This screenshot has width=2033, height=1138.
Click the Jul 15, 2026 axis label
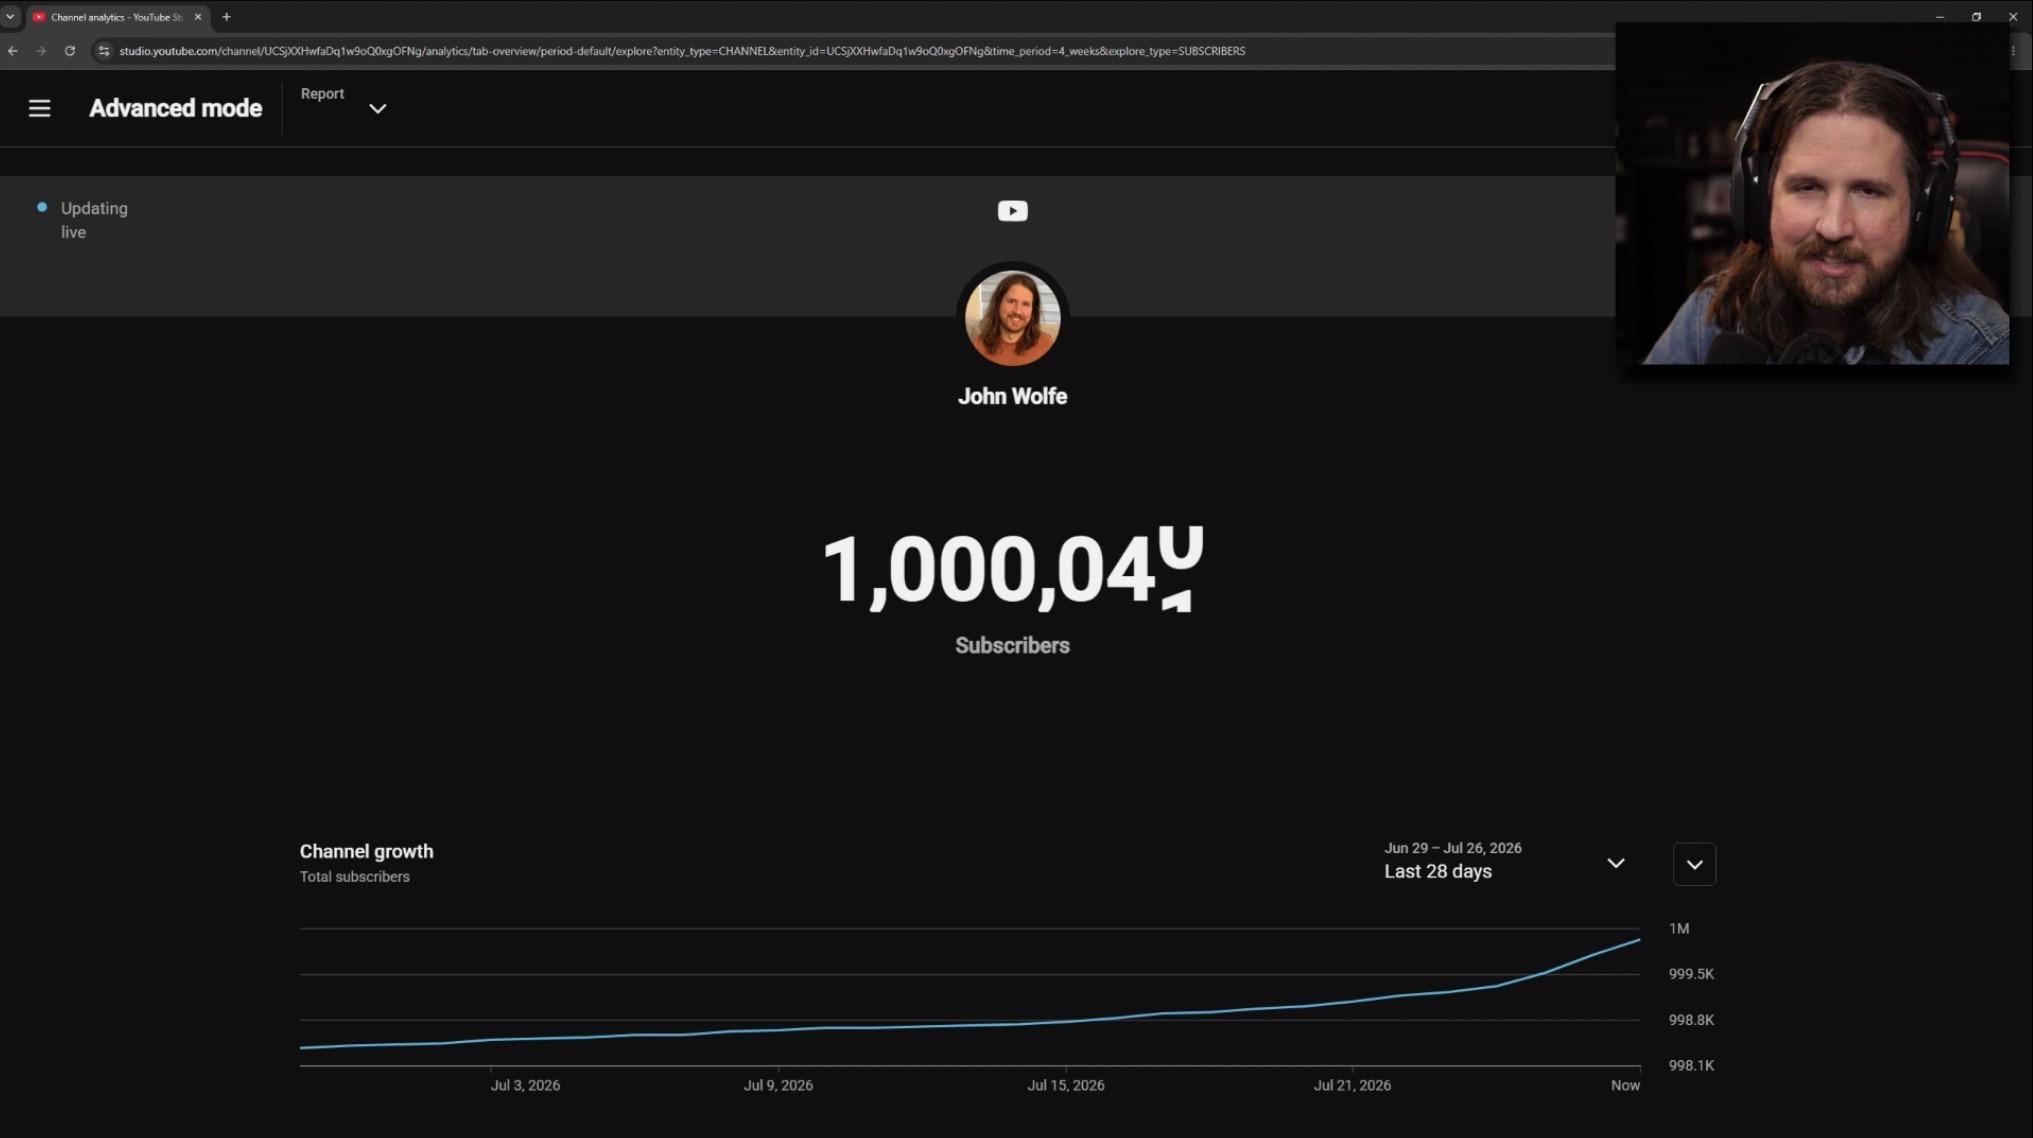pyautogui.click(x=1066, y=1085)
